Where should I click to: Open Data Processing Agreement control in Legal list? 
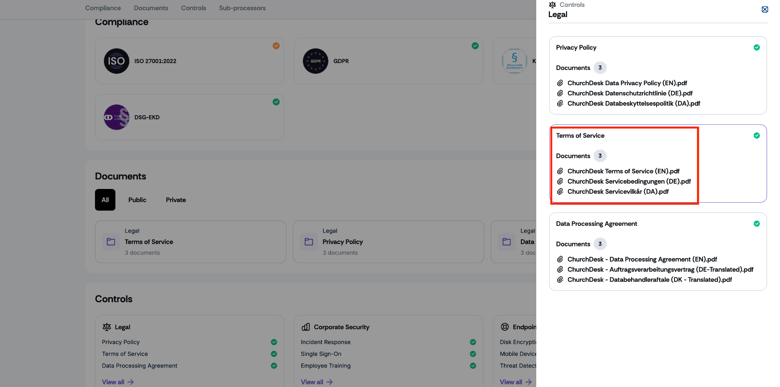point(139,366)
